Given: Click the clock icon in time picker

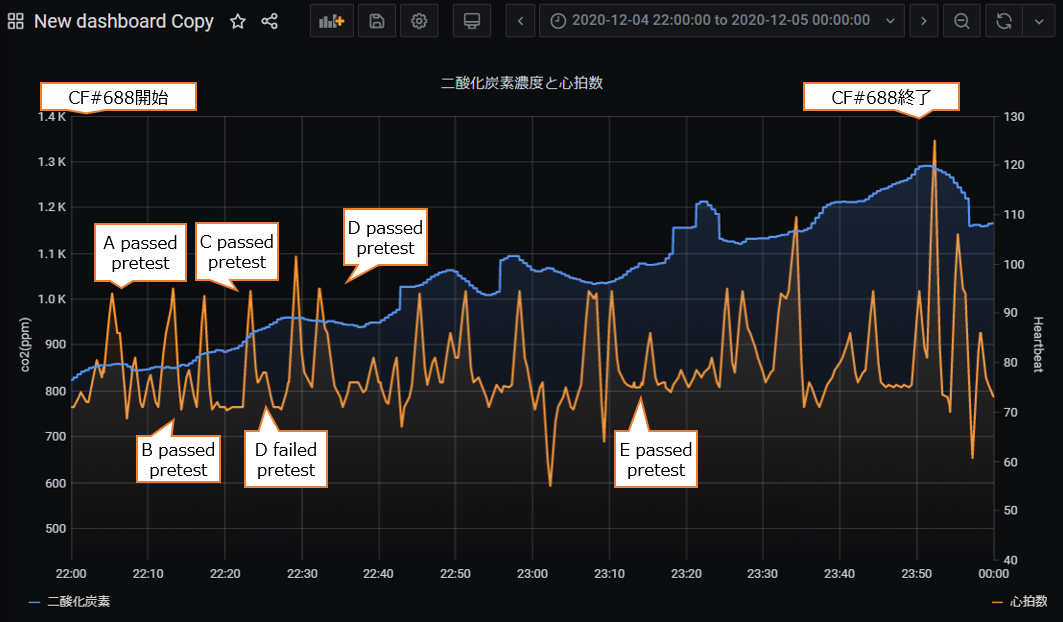Looking at the screenshot, I should pos(558,21).
